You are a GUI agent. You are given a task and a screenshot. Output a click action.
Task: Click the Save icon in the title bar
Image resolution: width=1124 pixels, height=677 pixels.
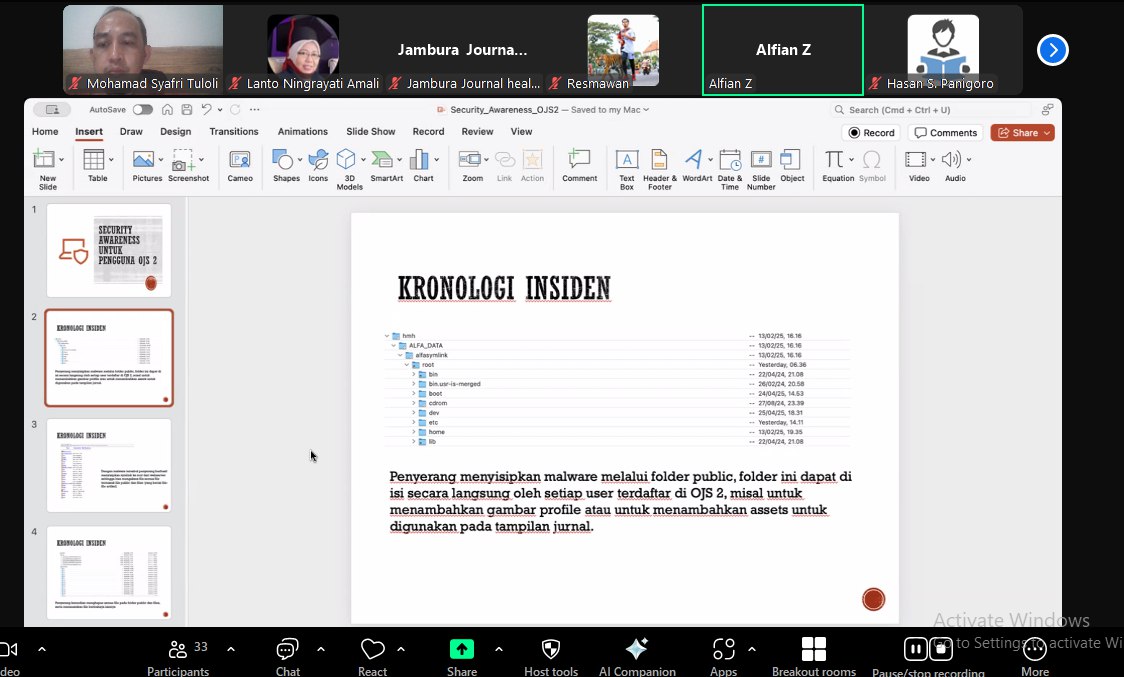[186, 110]
